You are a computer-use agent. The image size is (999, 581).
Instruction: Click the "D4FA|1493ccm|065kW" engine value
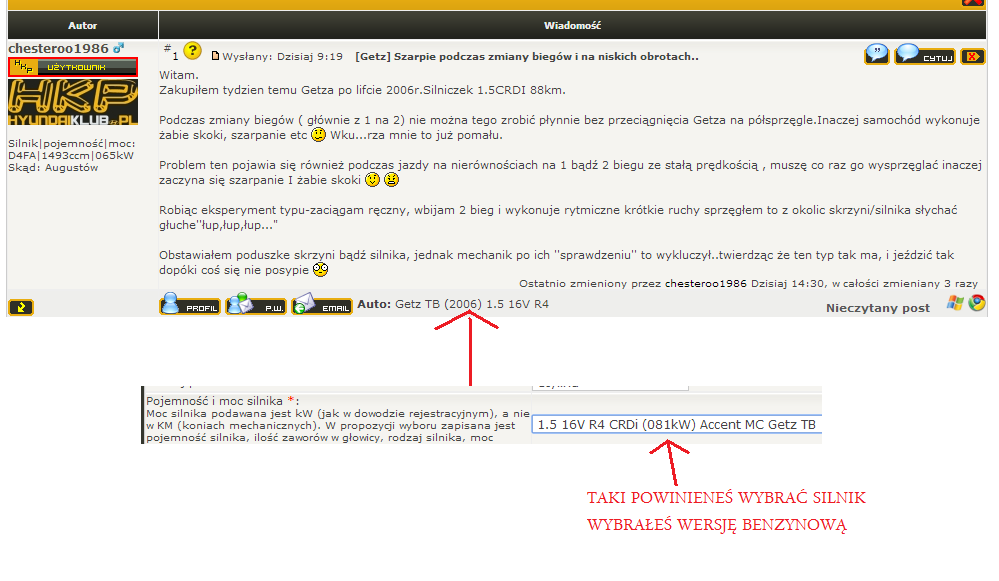click(71, 155)
